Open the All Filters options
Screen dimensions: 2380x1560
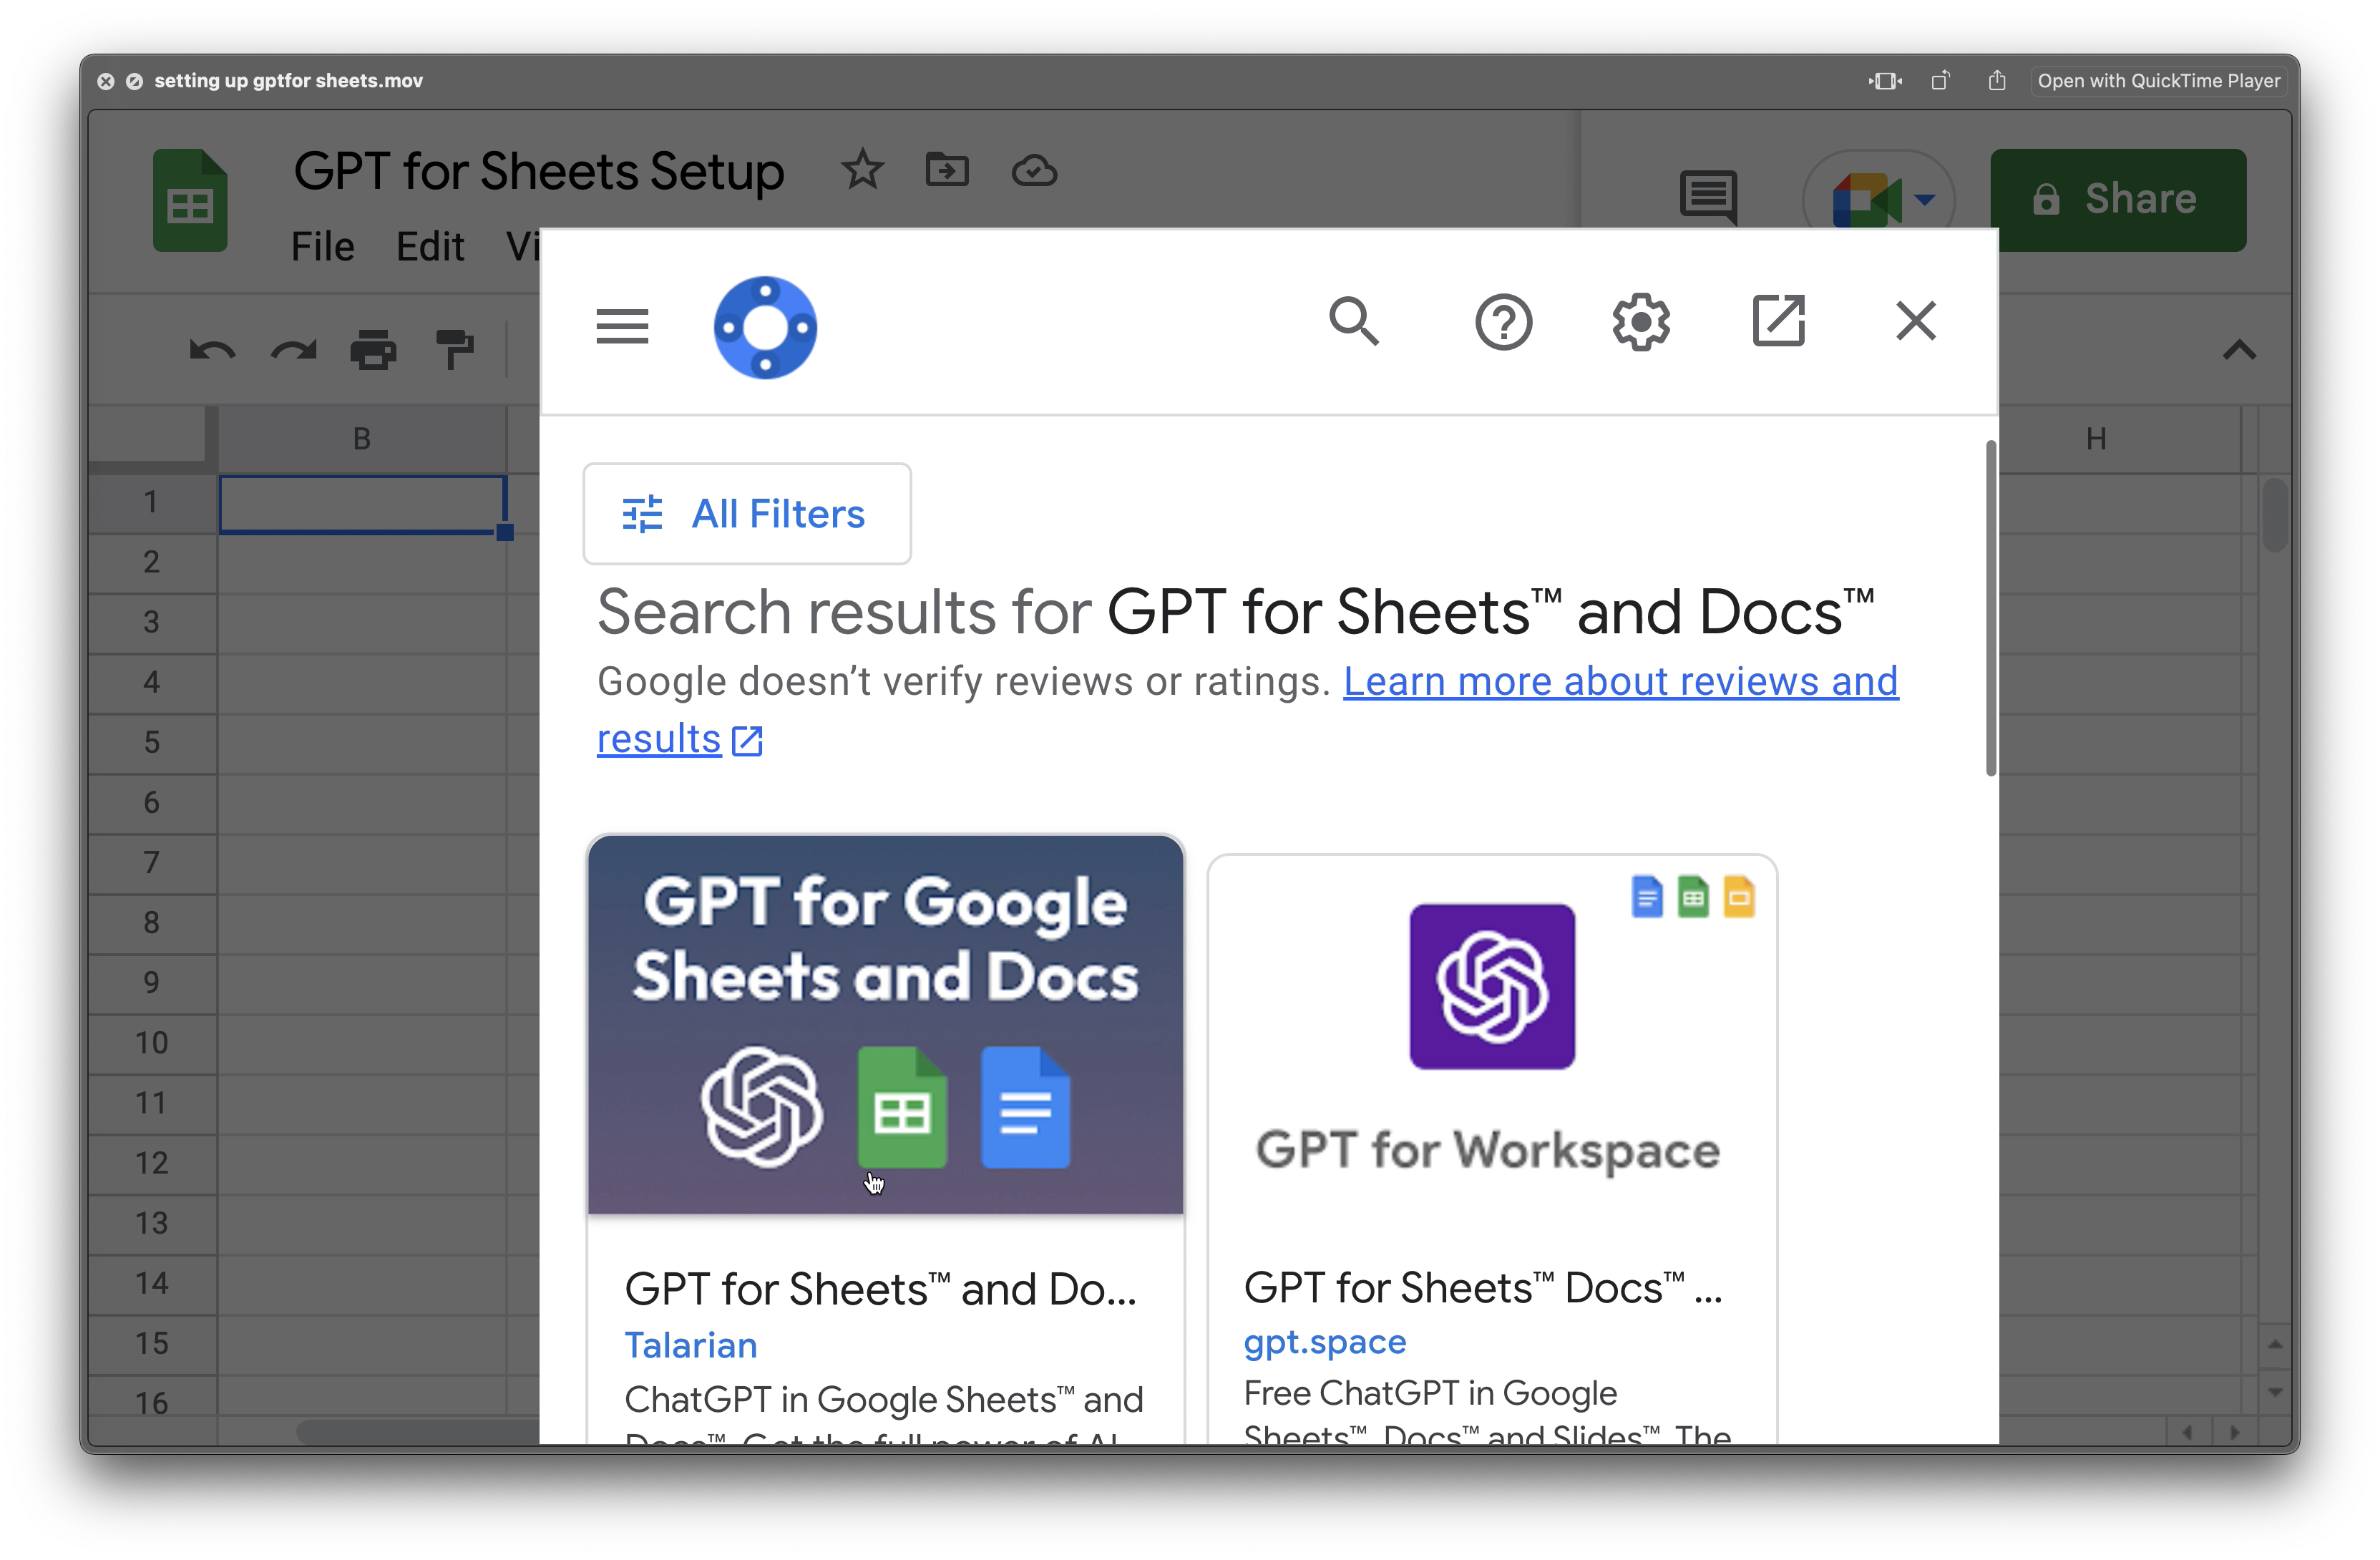pyautogui.click(x=747, y=514)
